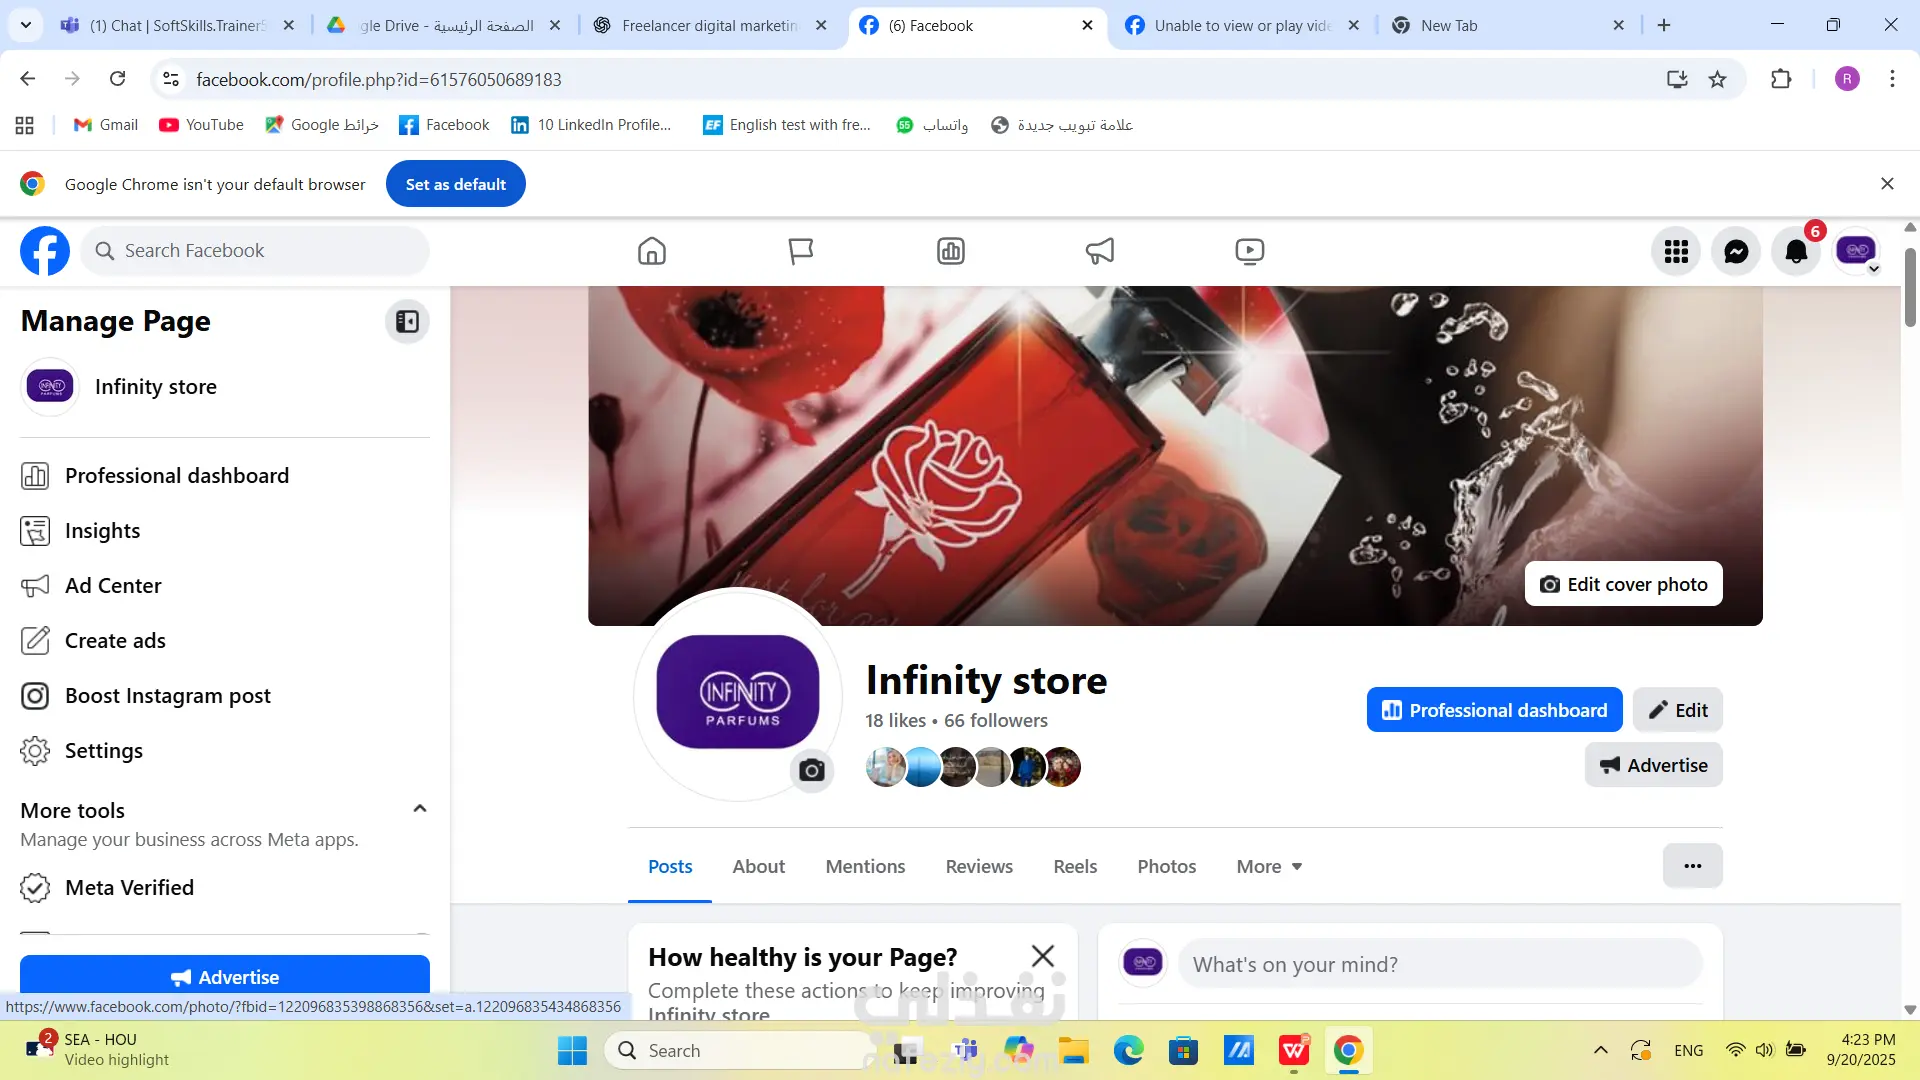Click blue Professional dashboard button
Screen dimensions: 1920x1080
click(x=1494, y=710)
